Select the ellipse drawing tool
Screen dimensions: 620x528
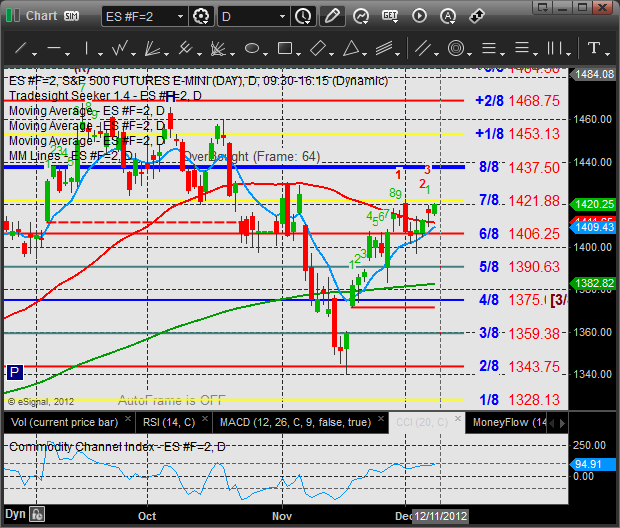pyautogui.click(x=252, y=48)
